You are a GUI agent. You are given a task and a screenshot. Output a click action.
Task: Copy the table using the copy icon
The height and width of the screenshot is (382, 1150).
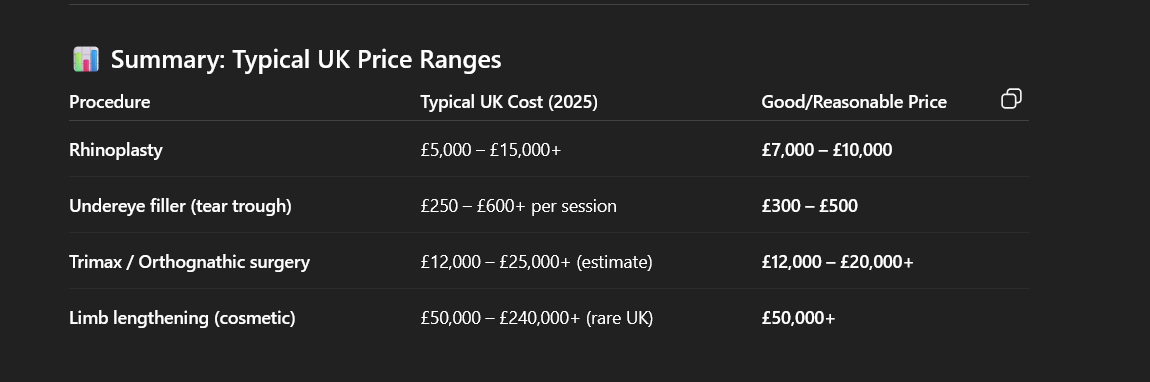(x=1011, y=98)
